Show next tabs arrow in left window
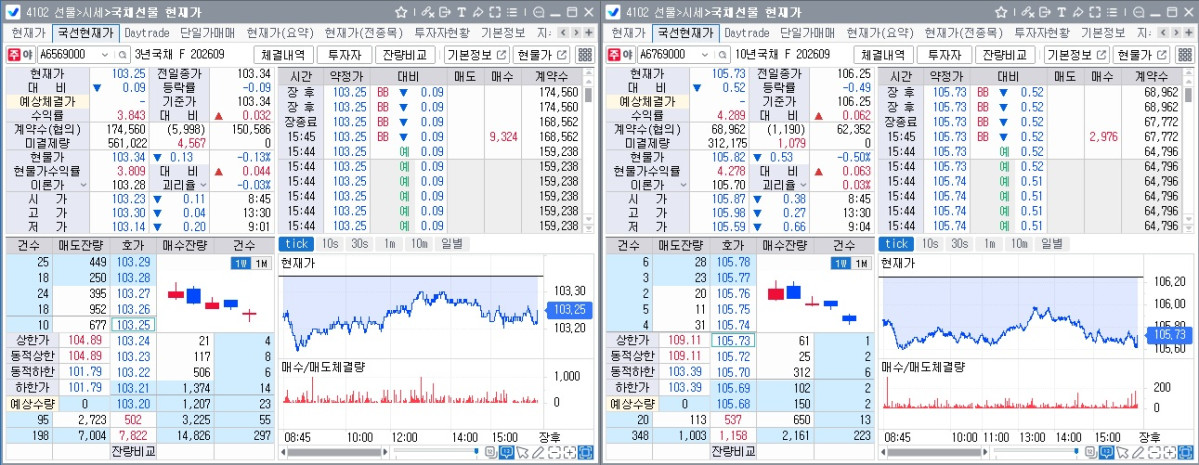 coord(576,33)
